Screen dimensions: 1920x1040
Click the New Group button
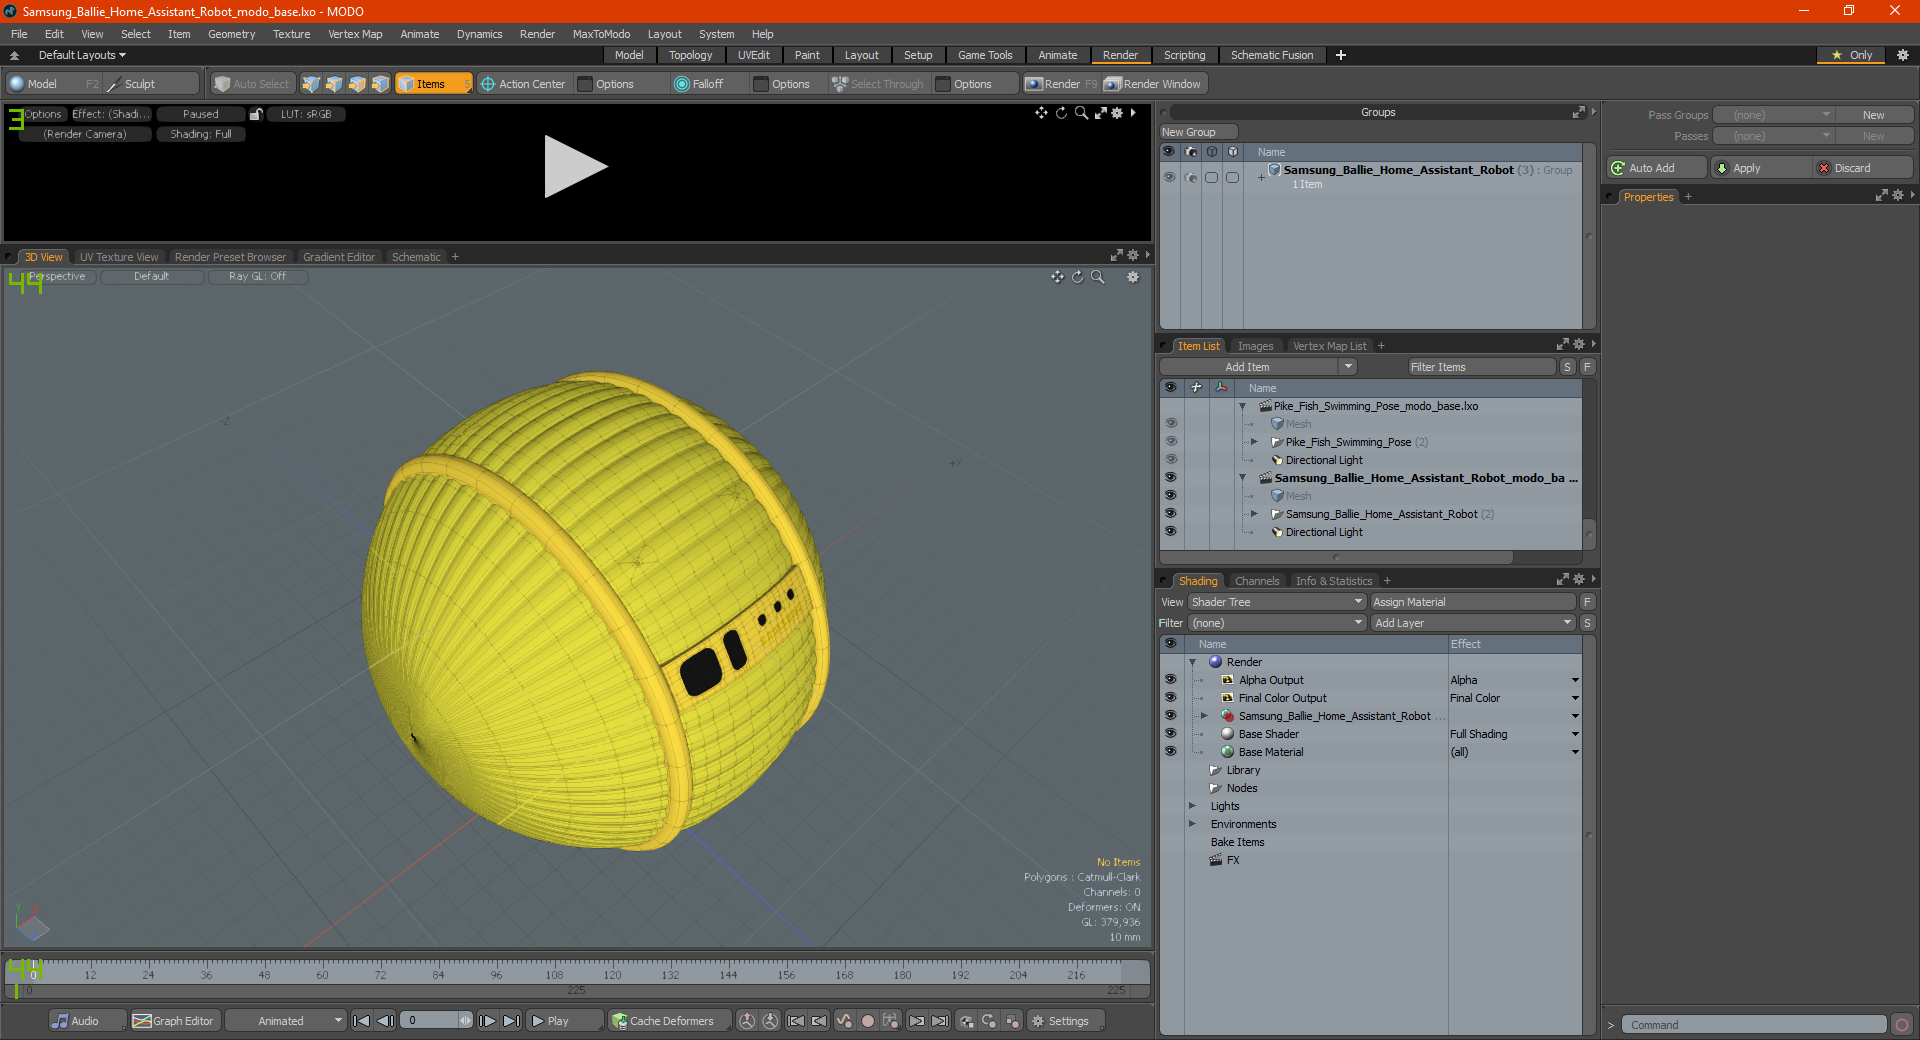[1198, 132]
